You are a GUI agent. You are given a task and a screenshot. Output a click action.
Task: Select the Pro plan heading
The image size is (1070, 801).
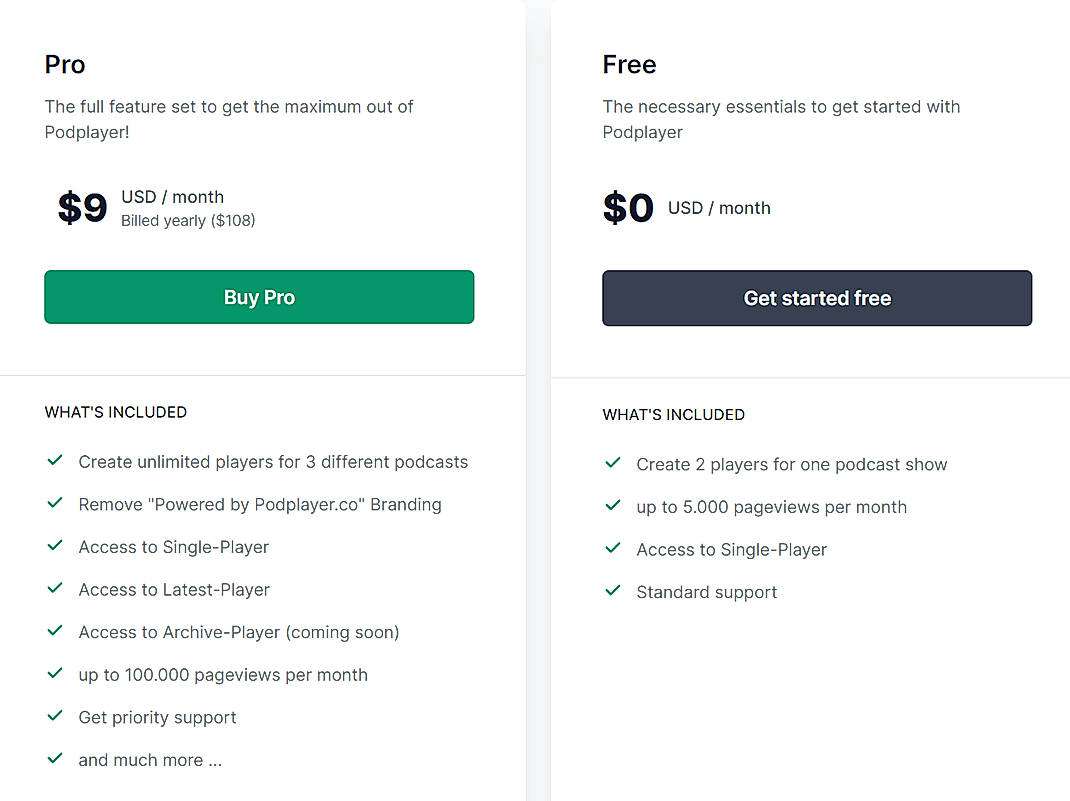pos(64,64)
